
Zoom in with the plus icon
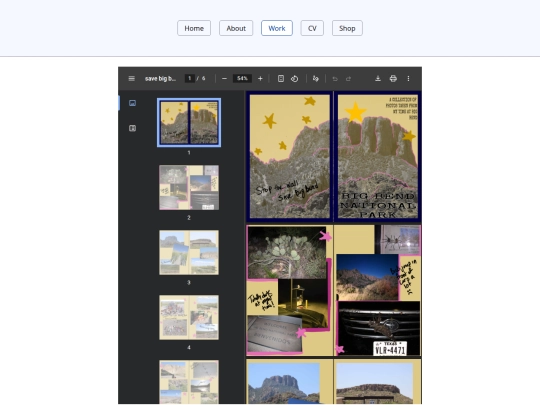(x=260, y=79)
